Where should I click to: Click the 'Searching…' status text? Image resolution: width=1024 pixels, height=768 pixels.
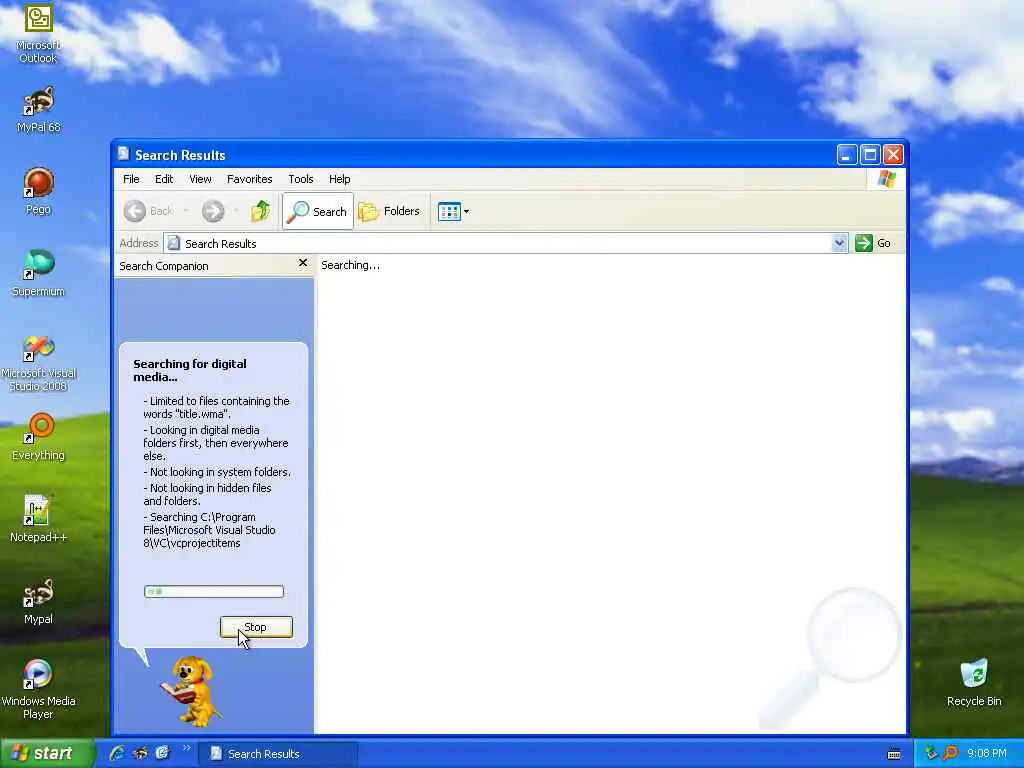(350, 265)
